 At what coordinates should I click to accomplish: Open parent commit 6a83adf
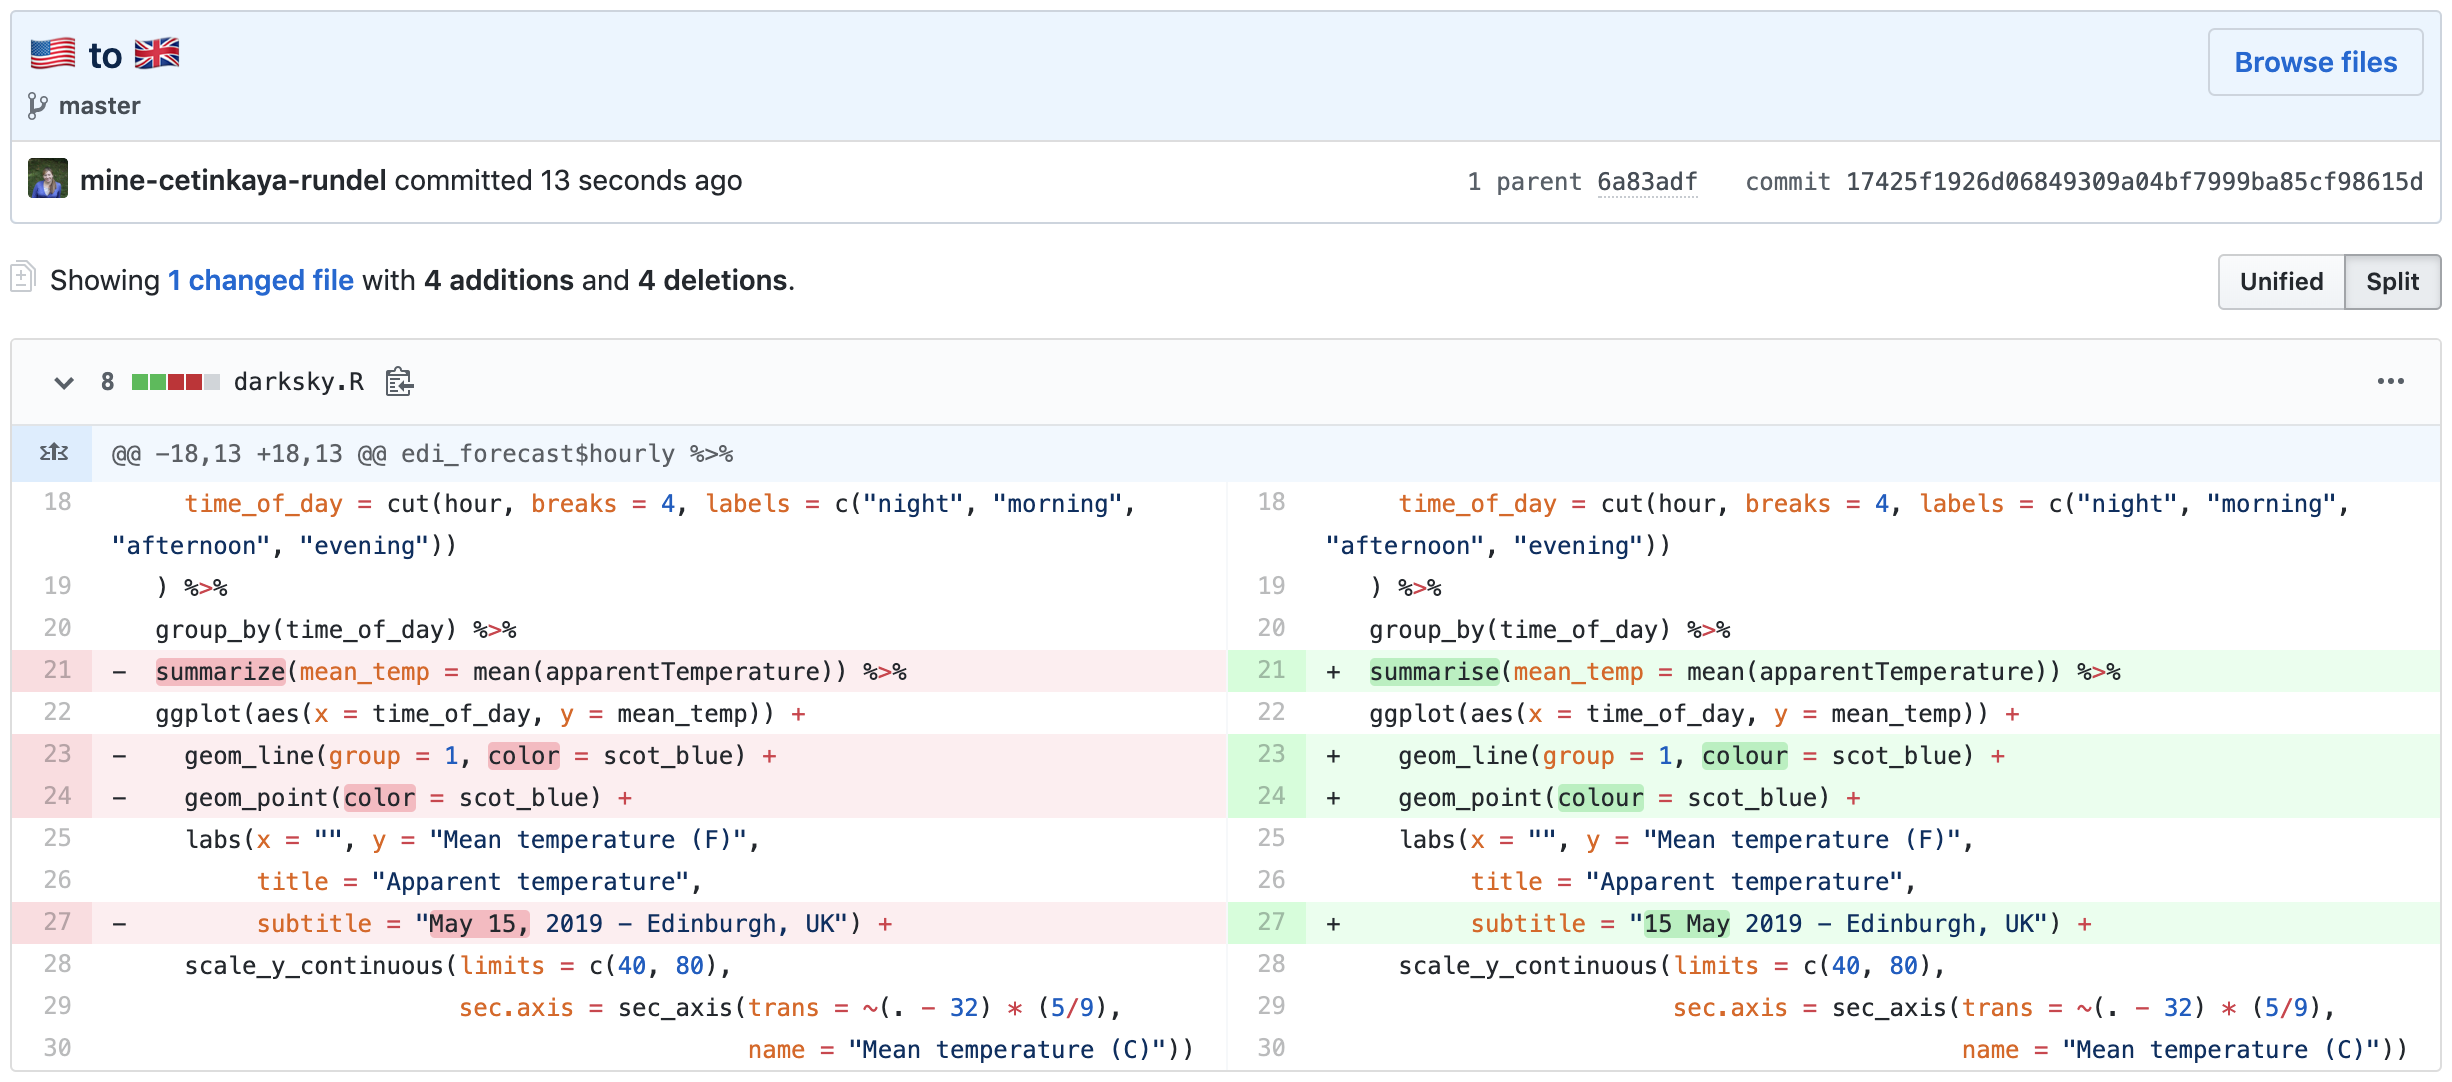(1647, 182)
